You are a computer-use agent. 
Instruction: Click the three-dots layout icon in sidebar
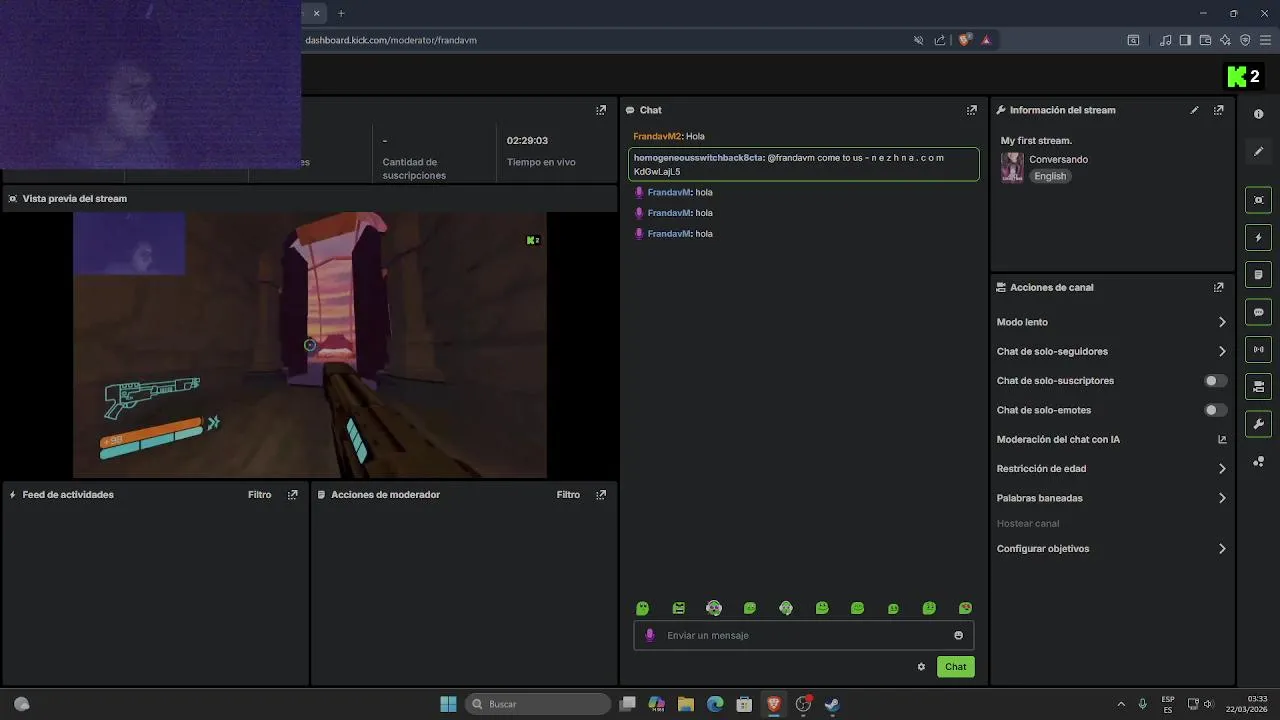[1258, 461]
